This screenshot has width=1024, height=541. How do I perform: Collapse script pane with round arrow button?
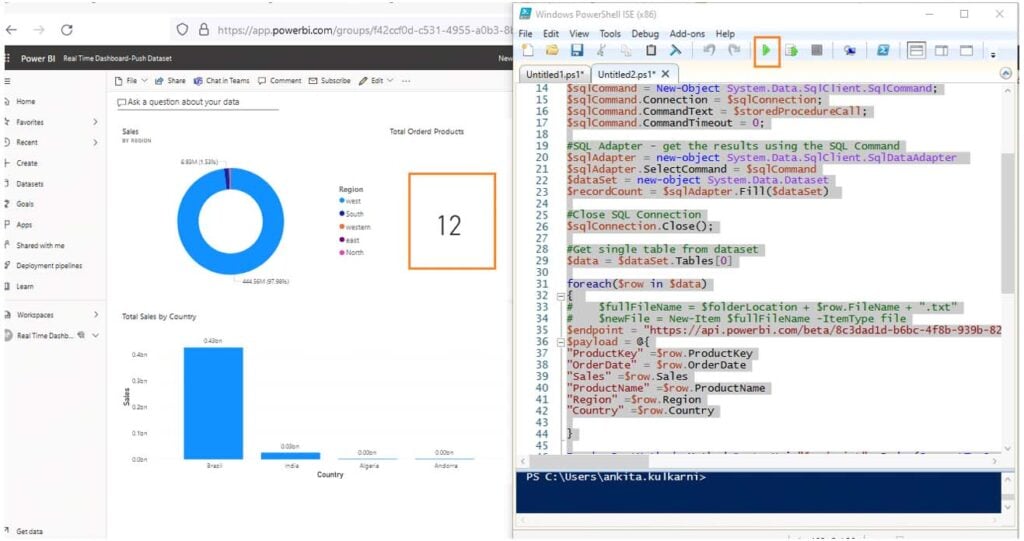click(x=1006, y=74)
